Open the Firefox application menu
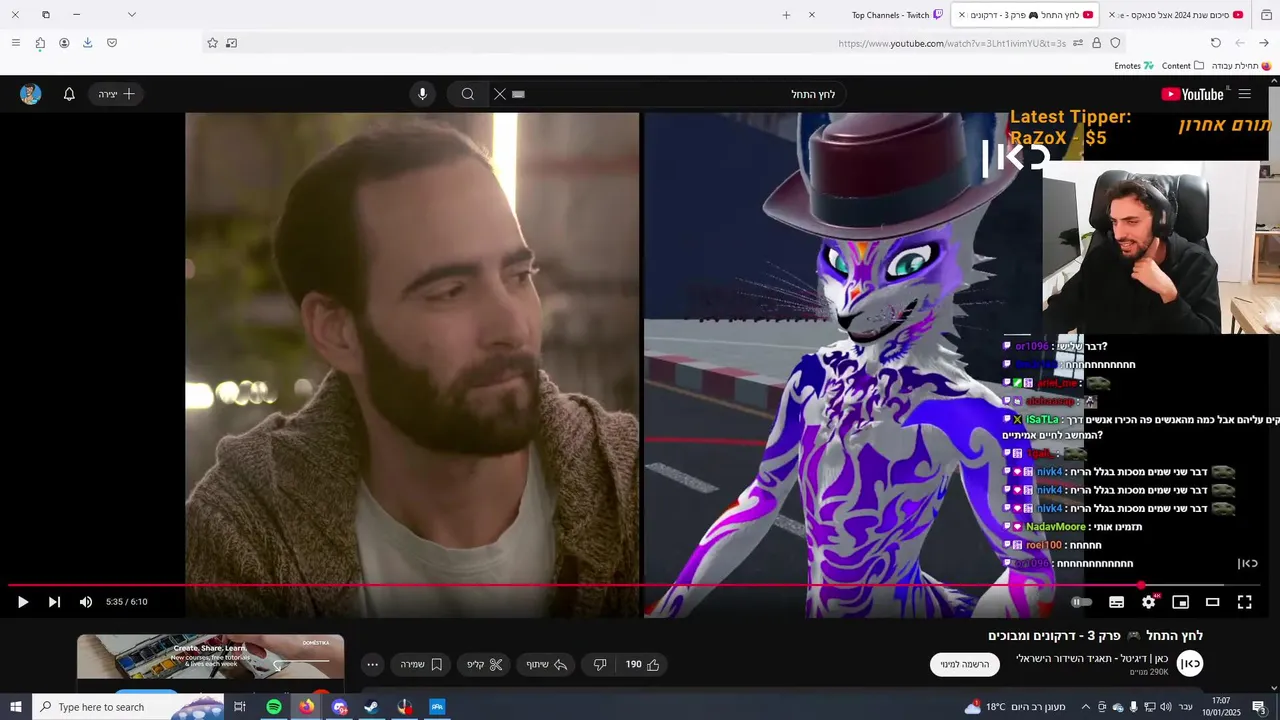1280x720 pixels. [15, 43]
